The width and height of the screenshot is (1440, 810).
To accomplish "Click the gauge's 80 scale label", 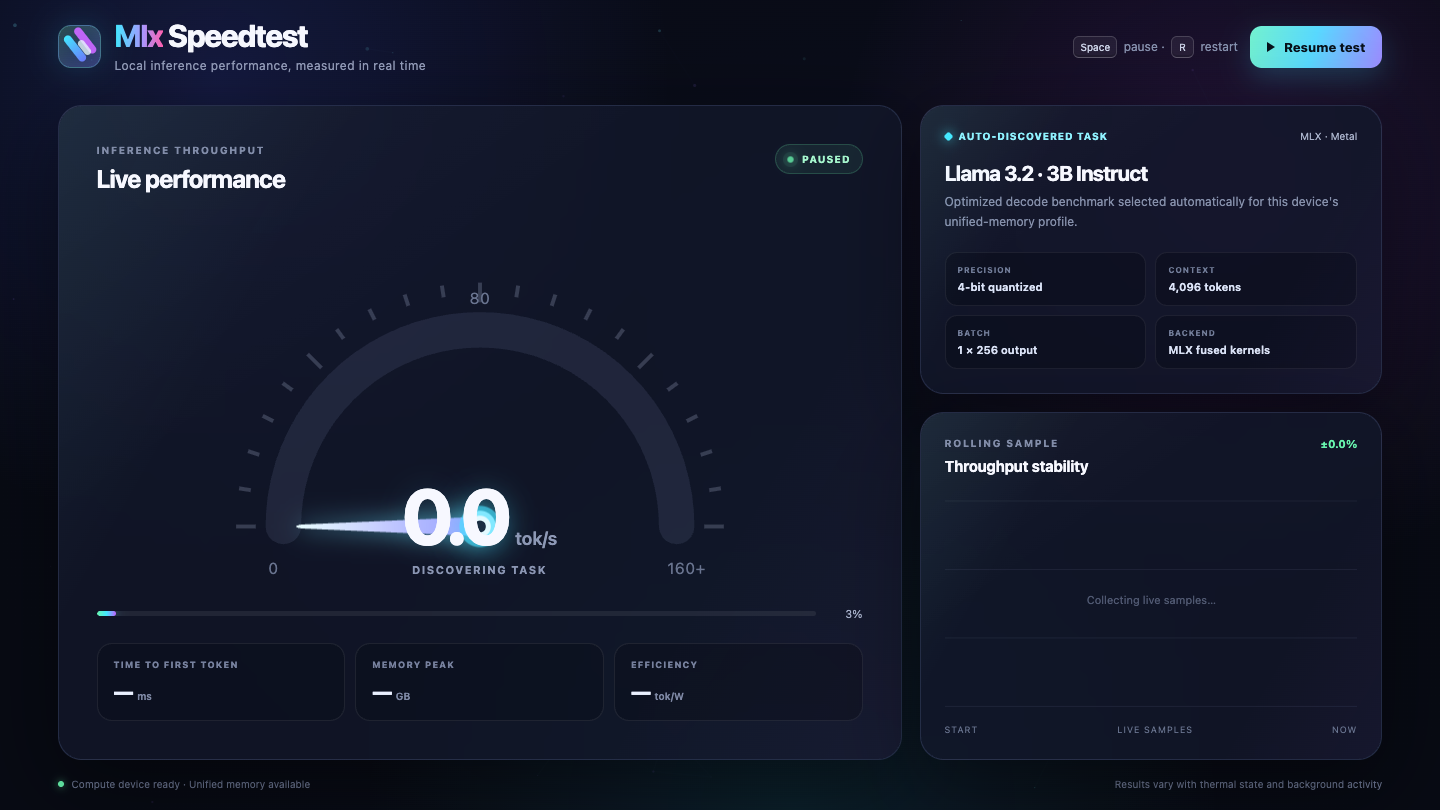I will click(x=480, y=298).
